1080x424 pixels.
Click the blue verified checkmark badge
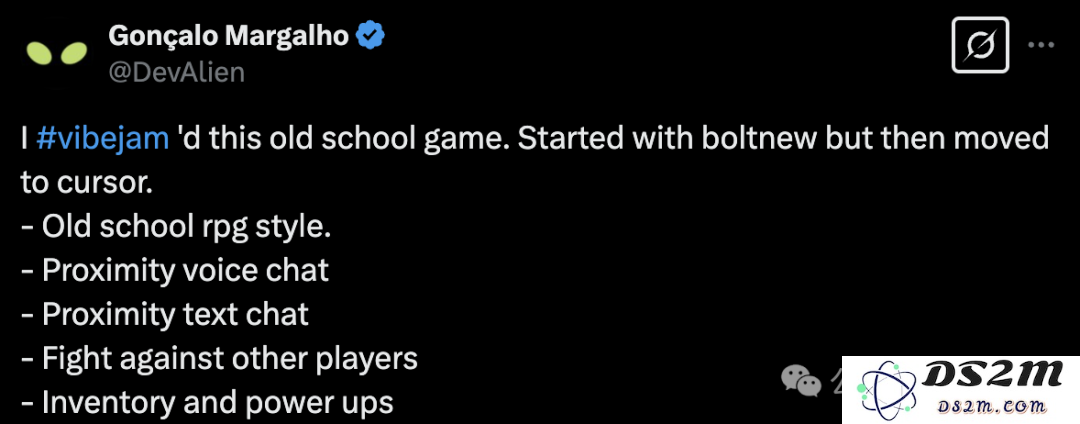(x=370, y=36)
